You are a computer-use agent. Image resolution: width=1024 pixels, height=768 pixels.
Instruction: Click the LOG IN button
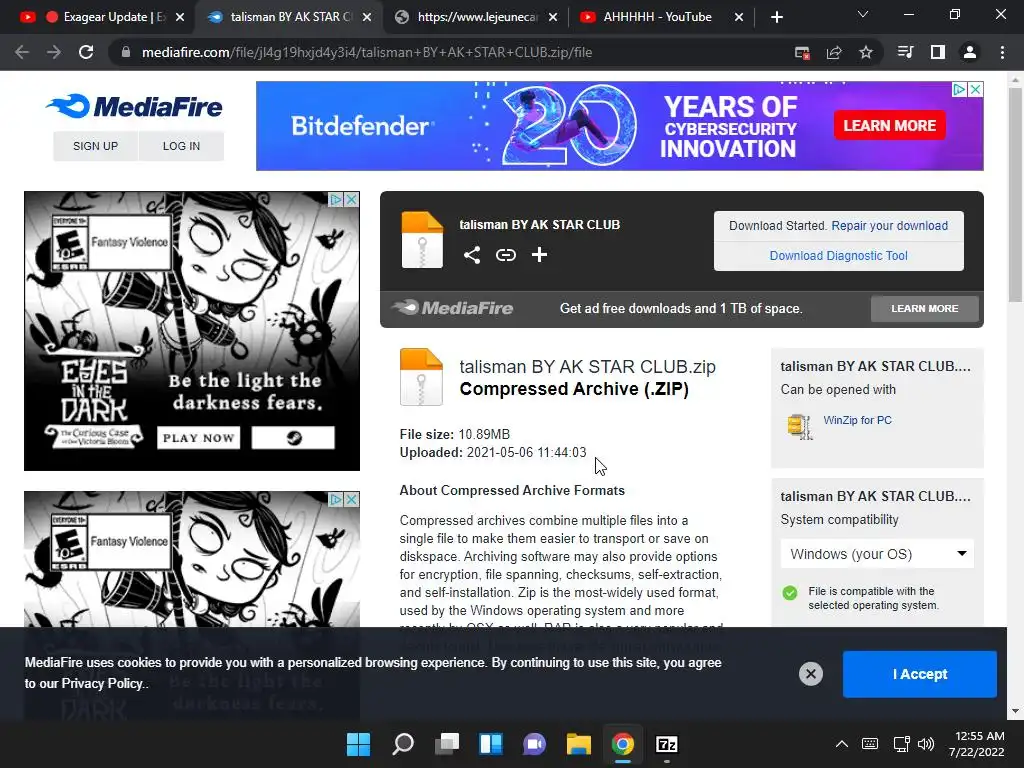(x=182, y=146)
